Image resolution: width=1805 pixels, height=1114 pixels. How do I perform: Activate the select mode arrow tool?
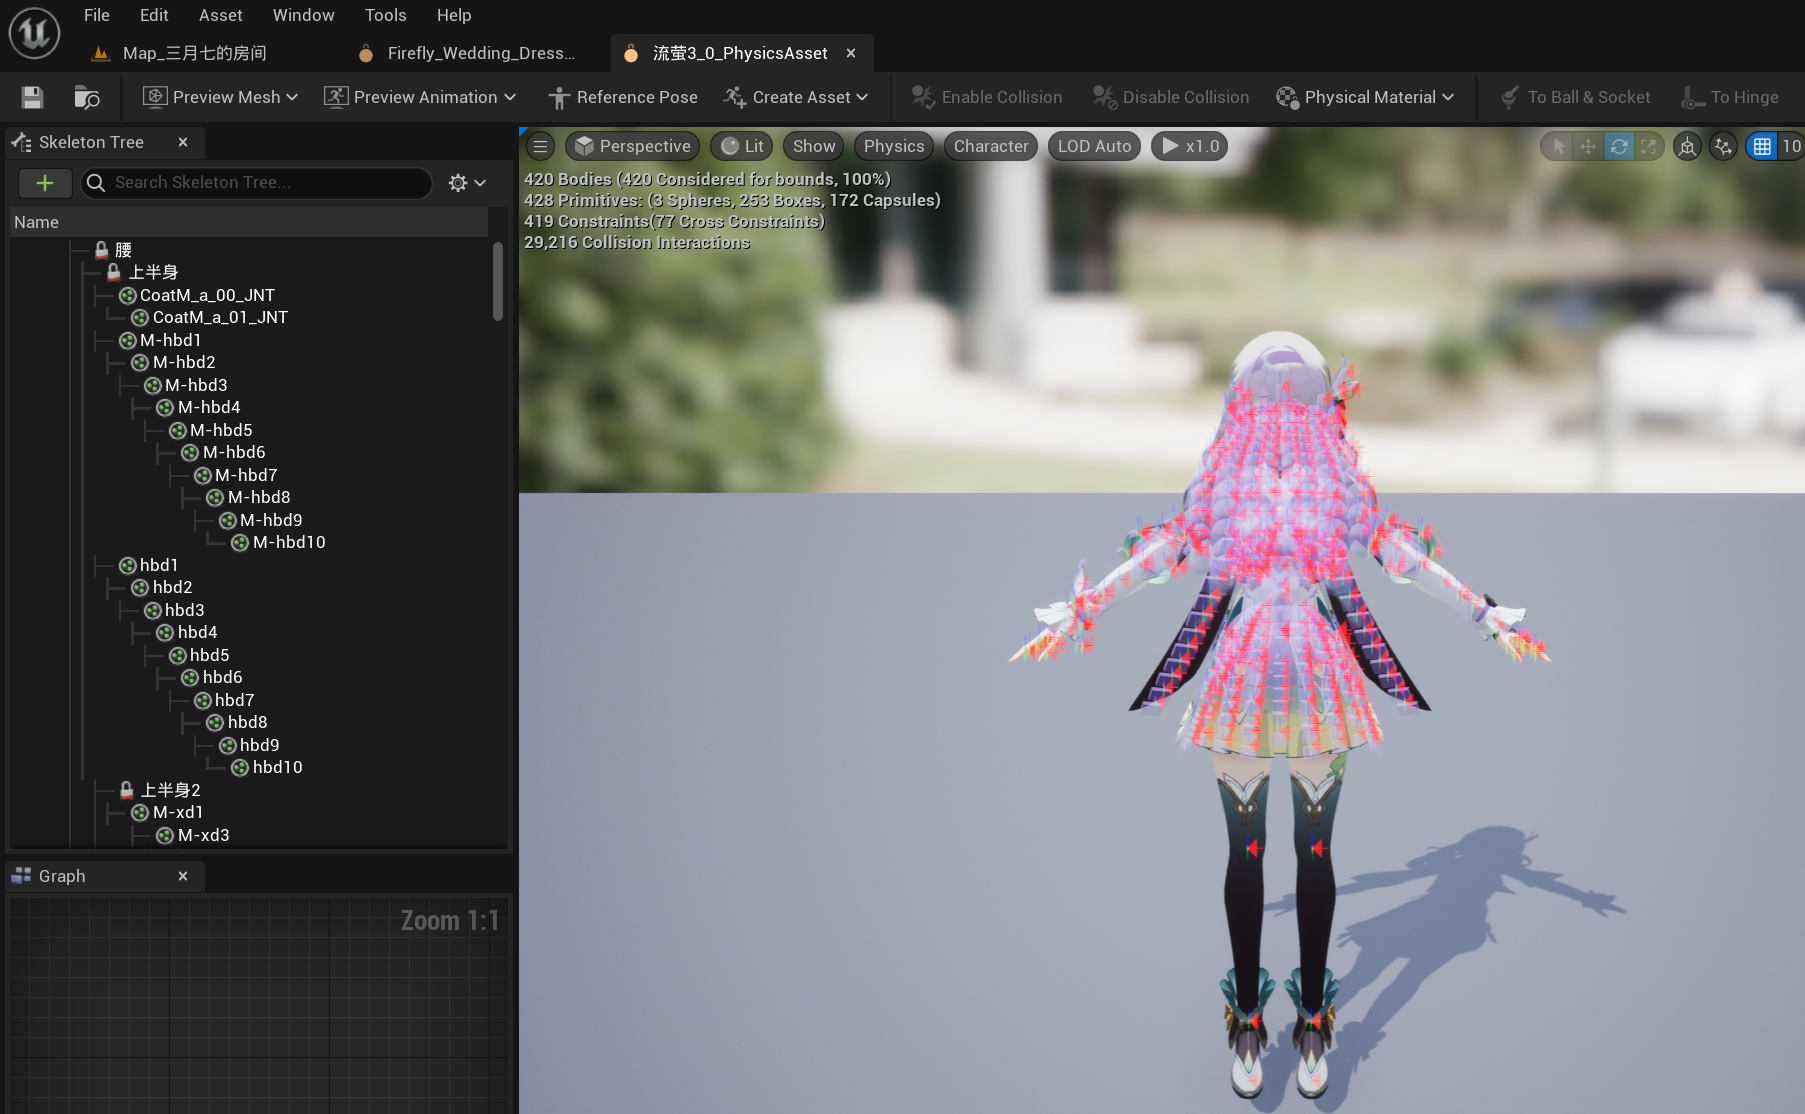click(x=1558, y=147)
